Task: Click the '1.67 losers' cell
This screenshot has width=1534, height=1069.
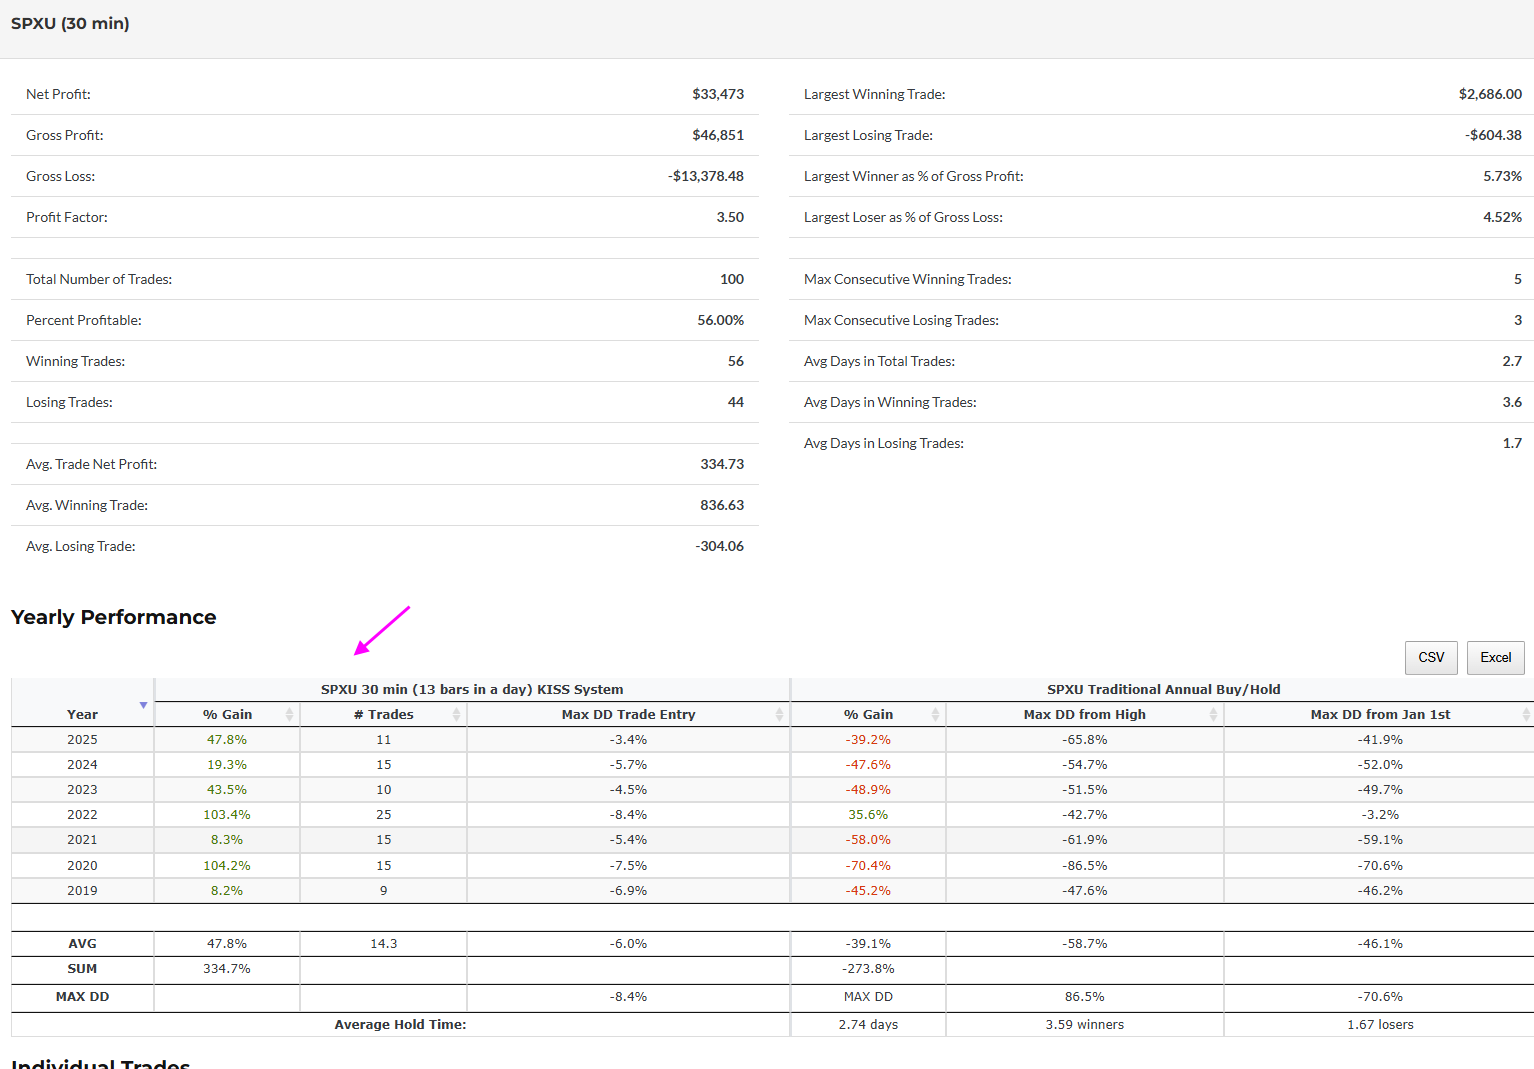Action: pos(1380,1025)
